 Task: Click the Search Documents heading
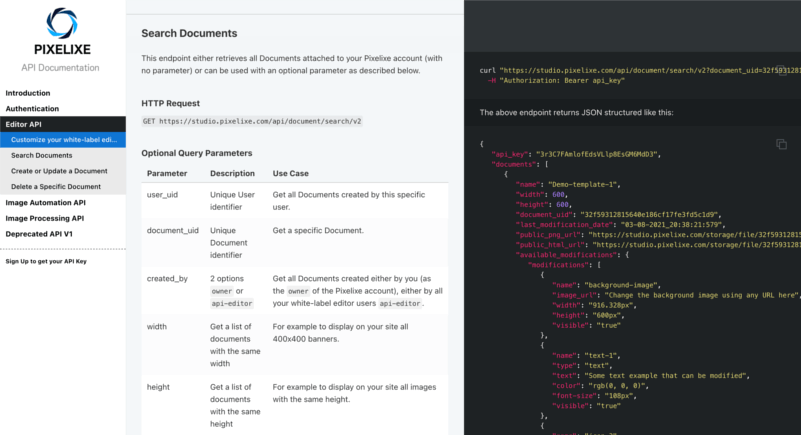tap(189, 33)
